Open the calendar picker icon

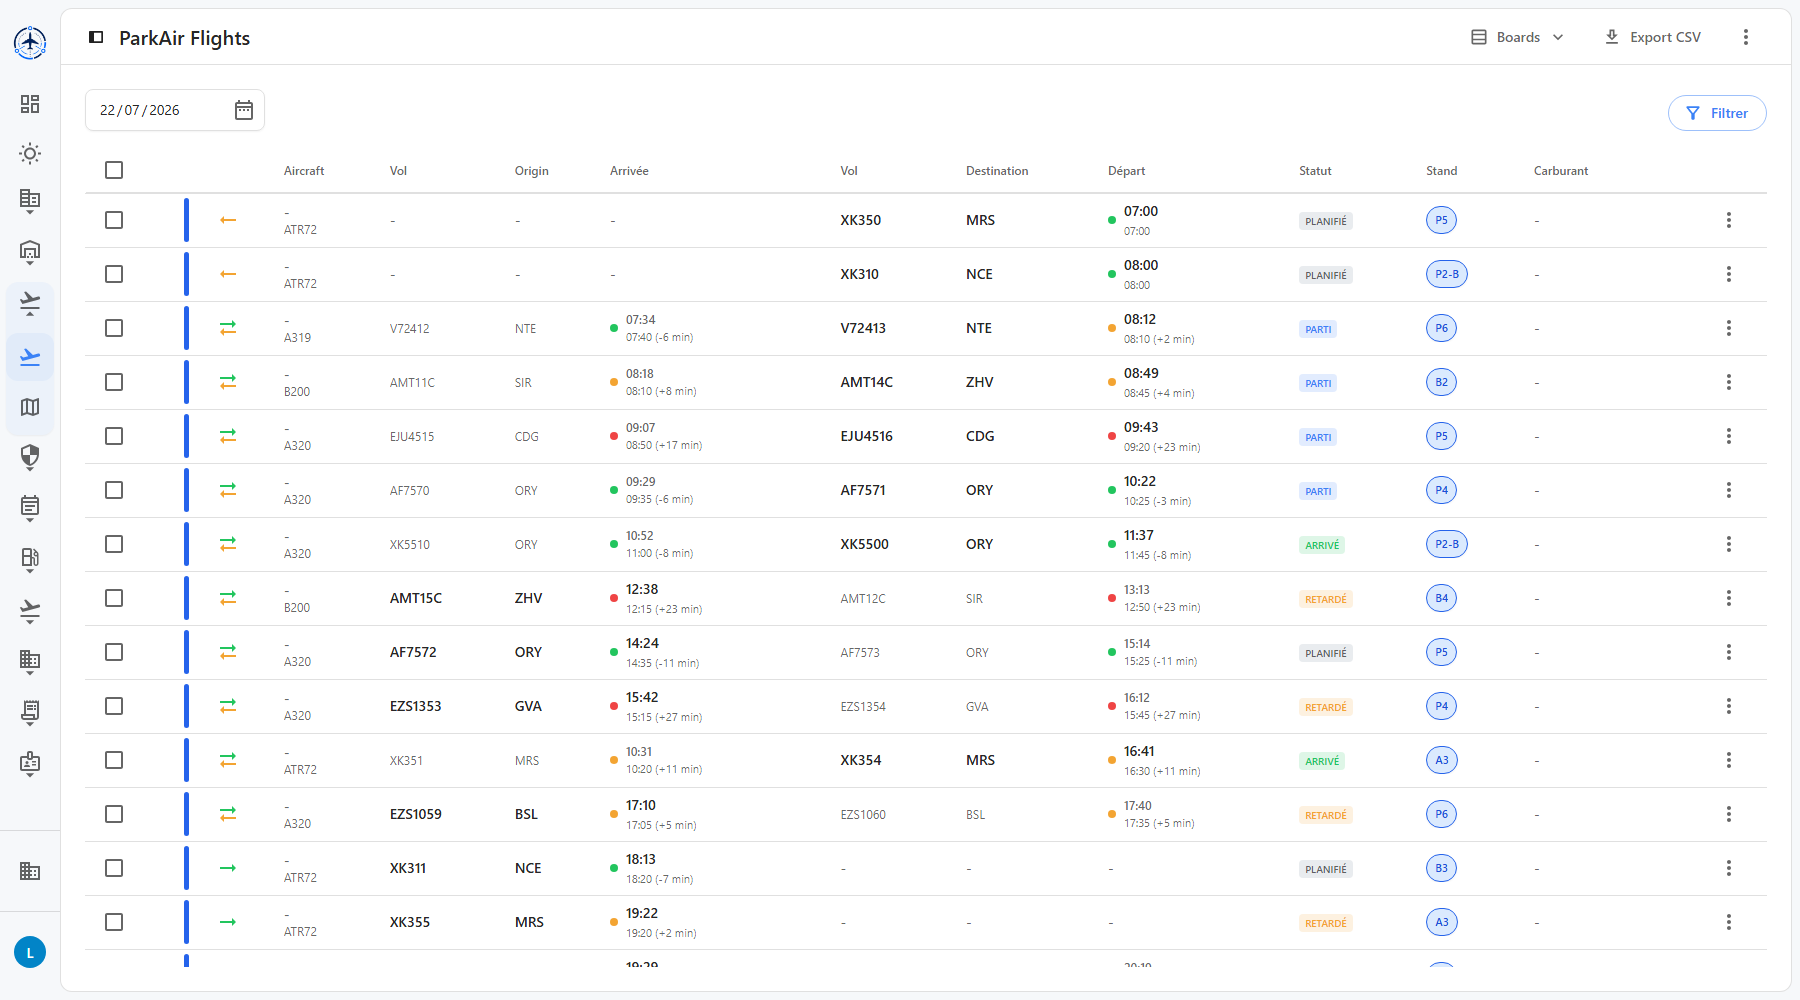(x=244, y=110)
